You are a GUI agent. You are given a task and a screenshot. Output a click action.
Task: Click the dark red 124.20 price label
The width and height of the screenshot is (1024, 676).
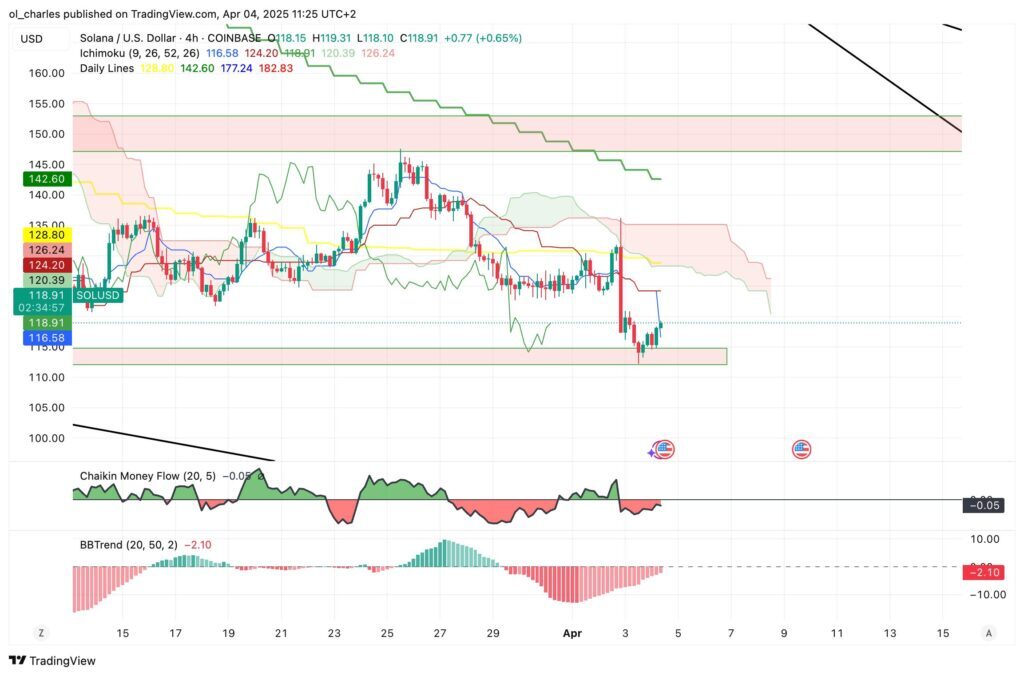41,265
